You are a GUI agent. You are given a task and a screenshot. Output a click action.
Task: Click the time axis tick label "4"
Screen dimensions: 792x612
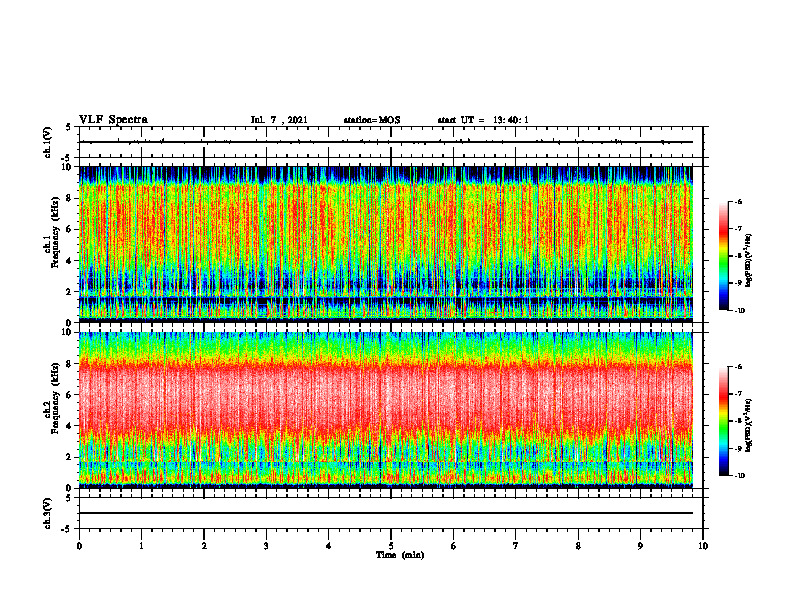(x=329, y=546)
